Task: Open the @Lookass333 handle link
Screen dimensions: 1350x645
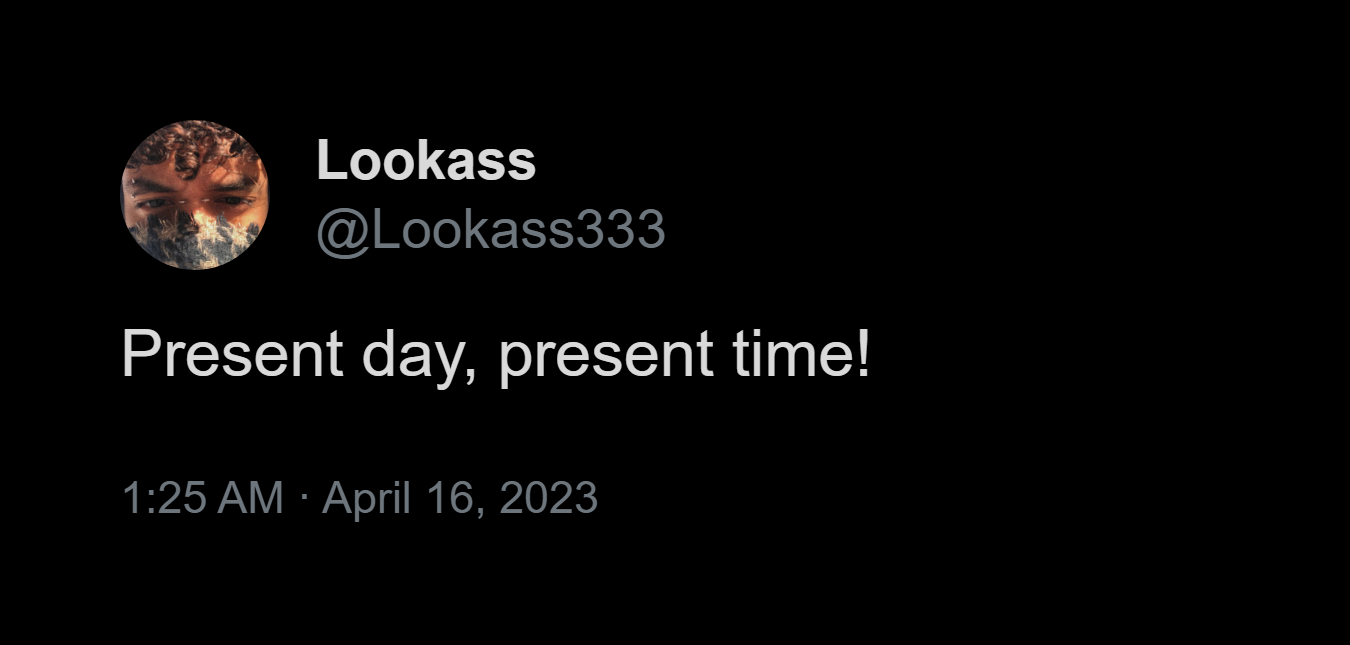Action: click(490, 231)
